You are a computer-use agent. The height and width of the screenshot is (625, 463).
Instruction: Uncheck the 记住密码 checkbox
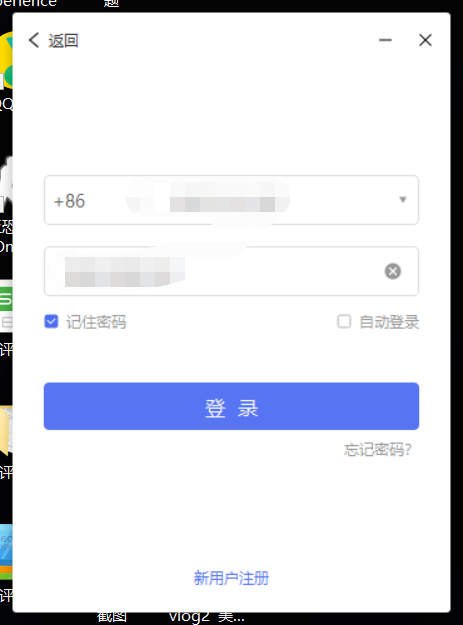pyautogui.click(x=51, y=321)
